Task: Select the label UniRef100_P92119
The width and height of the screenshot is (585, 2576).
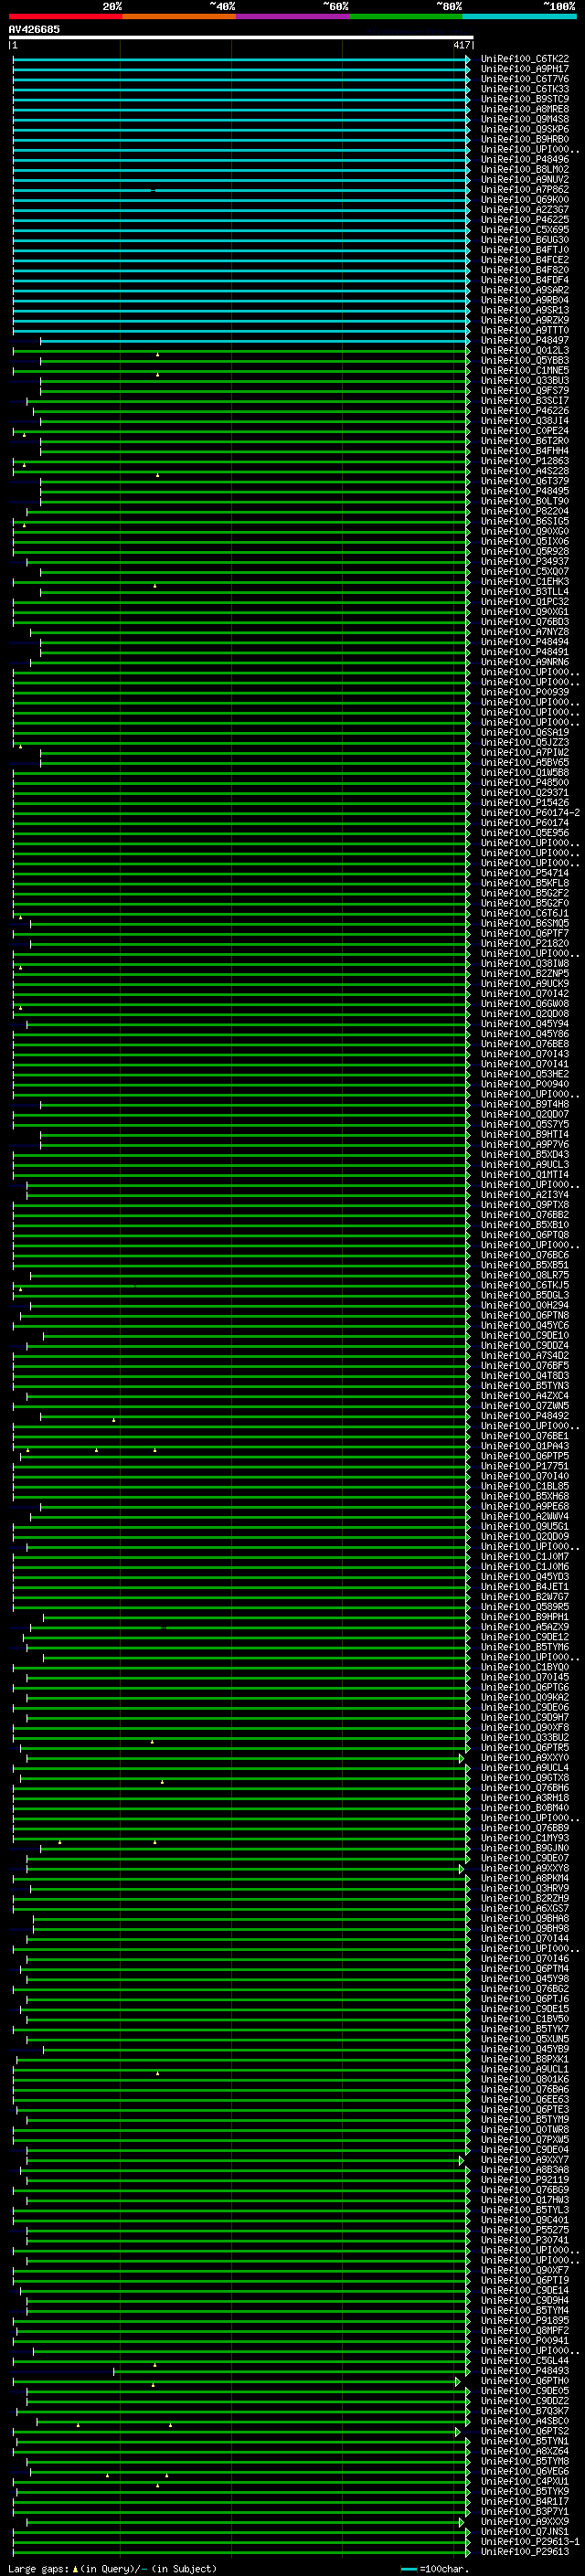Action: tap(525, 2180)
